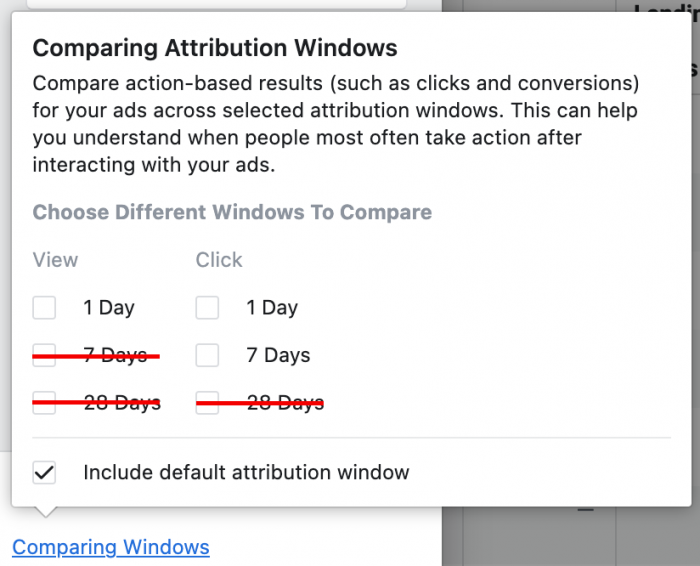Click the struck-through "28 Days" label under Click
Screen dimensions: 700x566
284,403
